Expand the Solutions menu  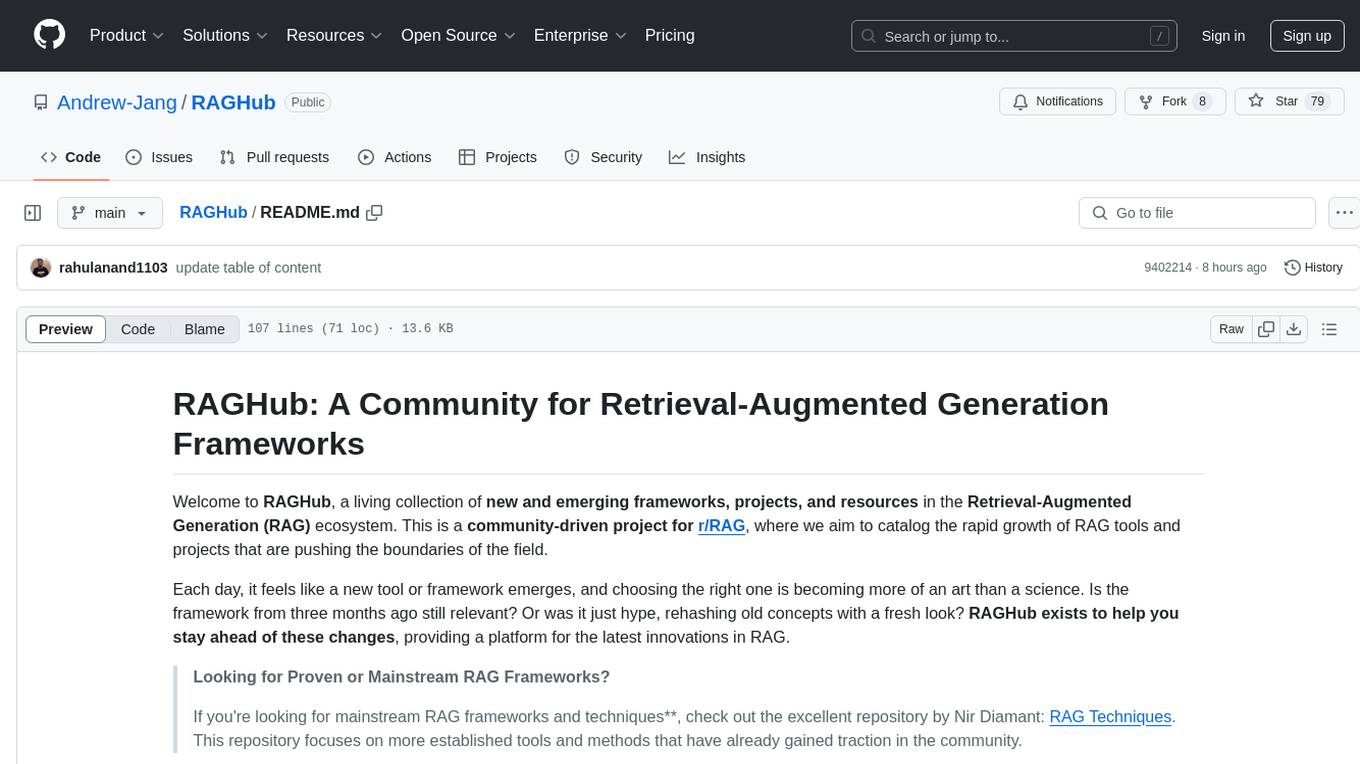(225, 35)
